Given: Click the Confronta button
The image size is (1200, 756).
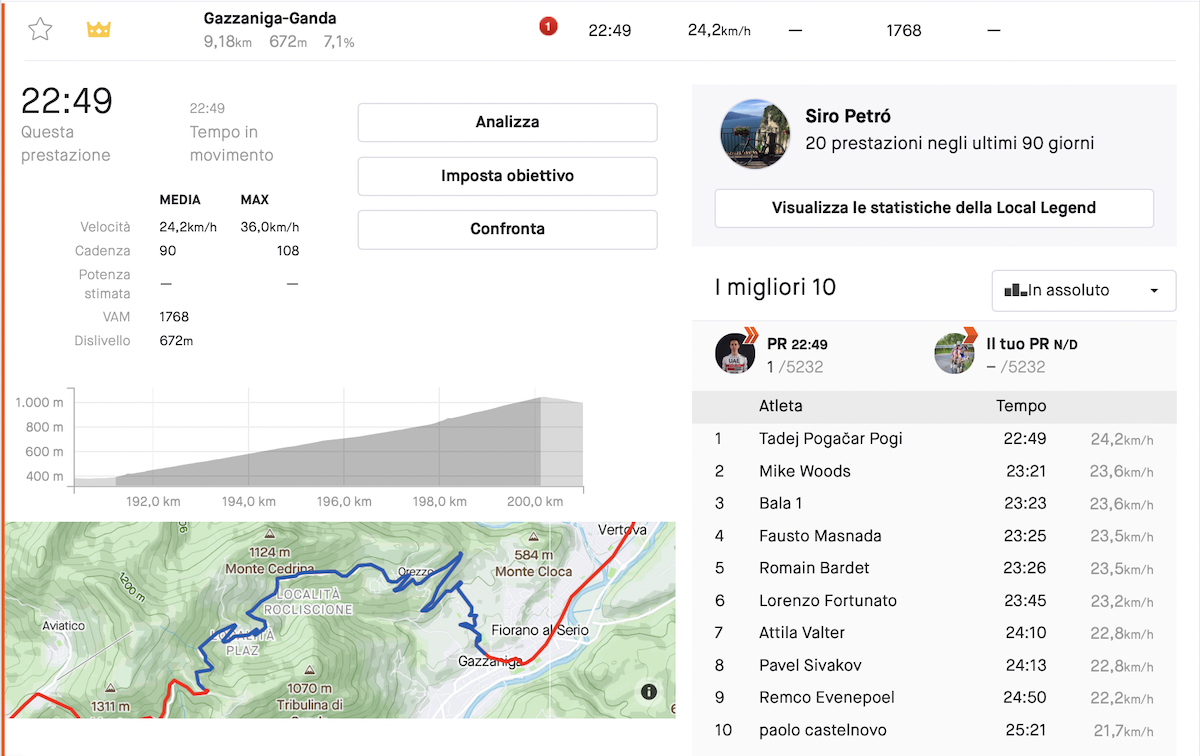Looking at the screenshot, I should (507, 229).
